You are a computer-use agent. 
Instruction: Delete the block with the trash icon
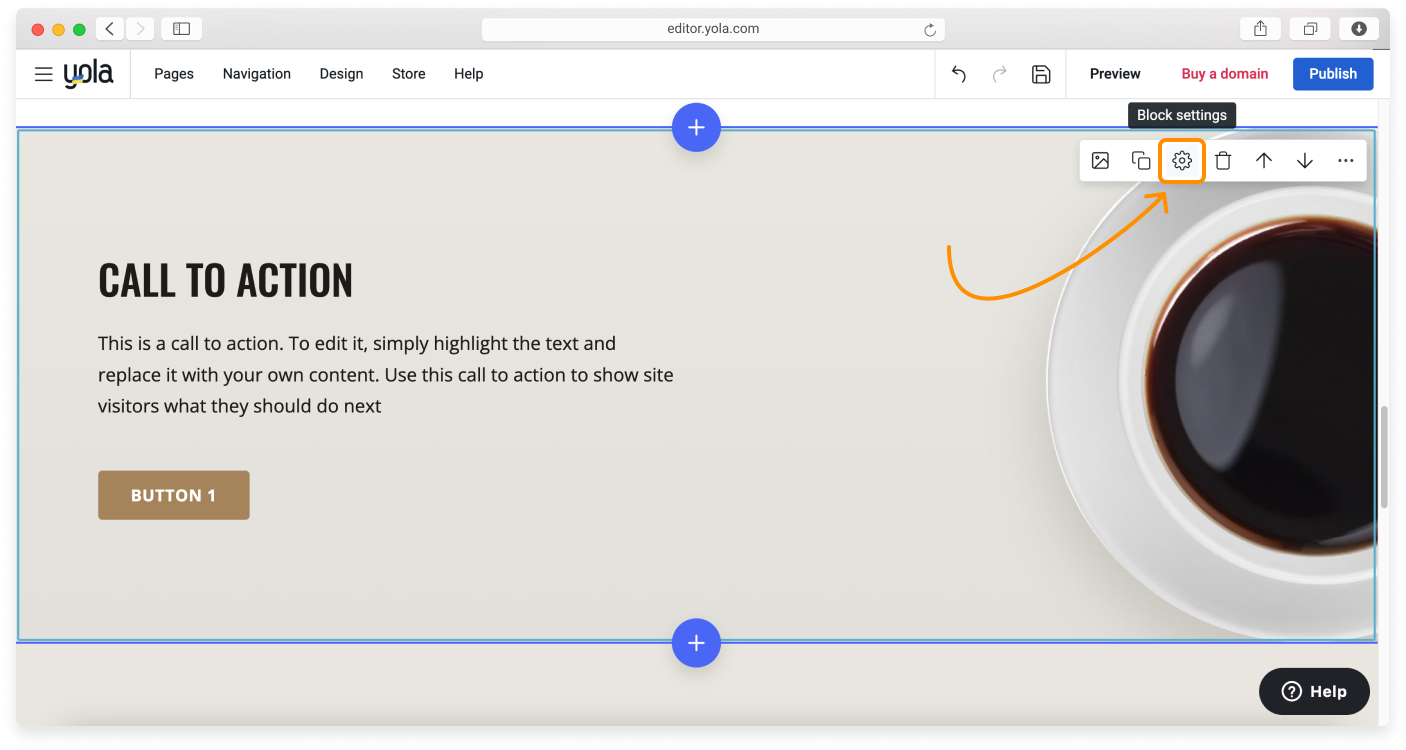(x=1223, y=160)
